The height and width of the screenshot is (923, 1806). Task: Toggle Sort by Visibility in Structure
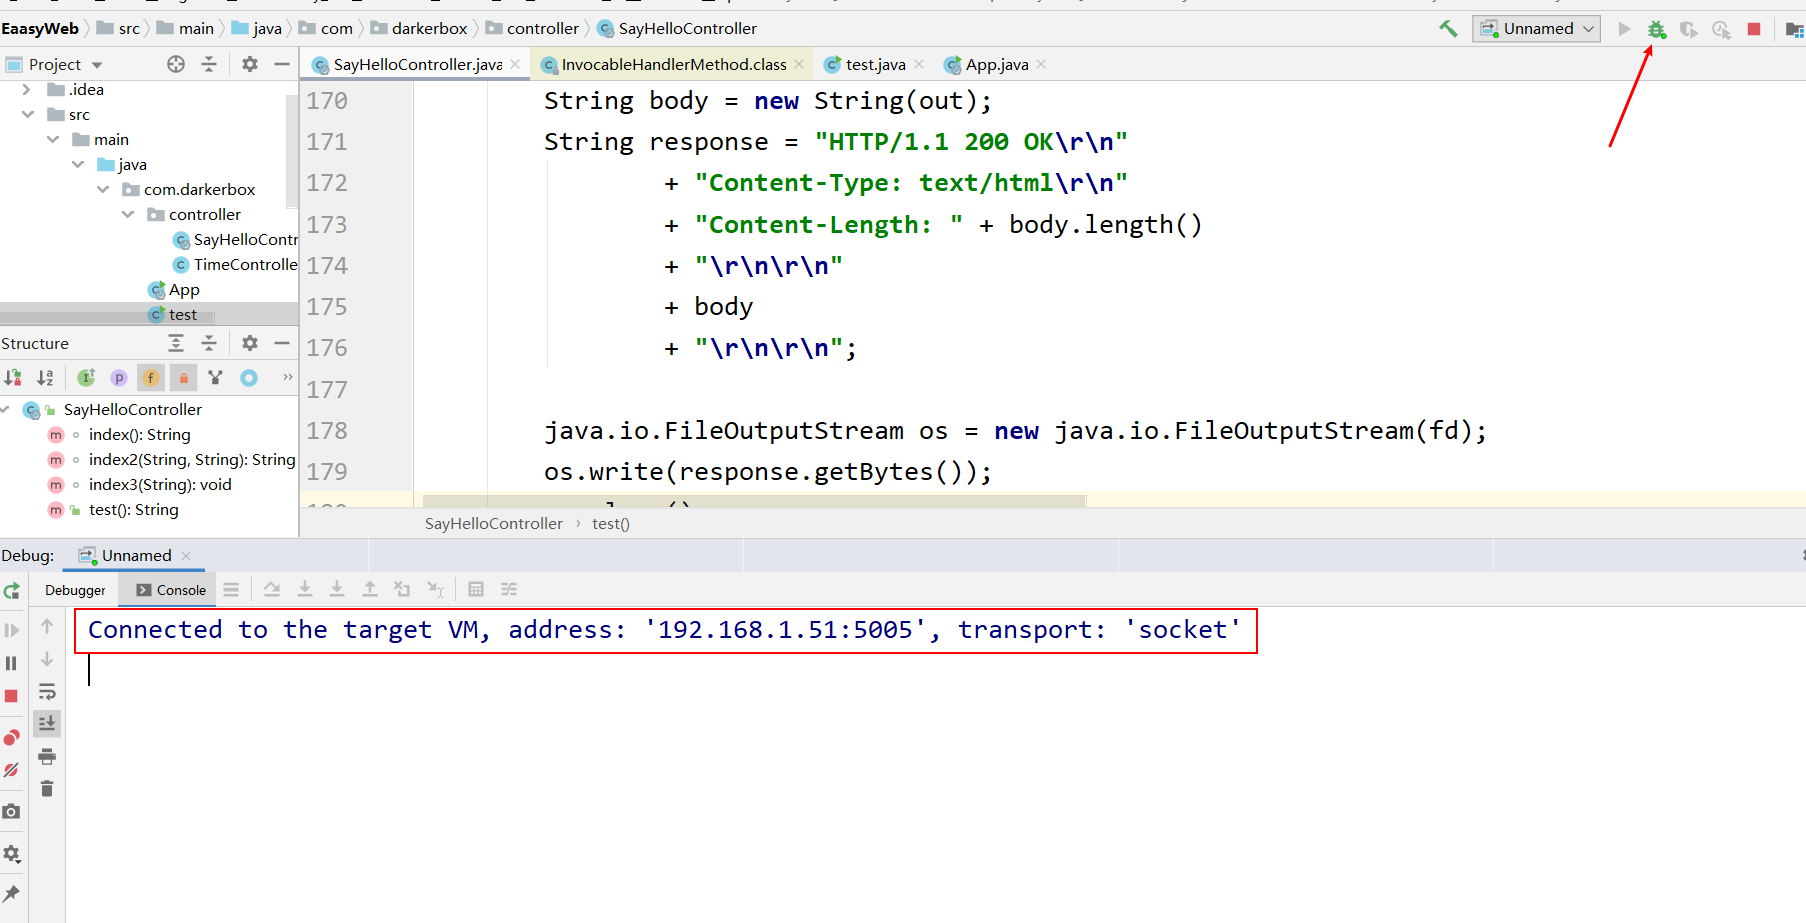[13, 377]
